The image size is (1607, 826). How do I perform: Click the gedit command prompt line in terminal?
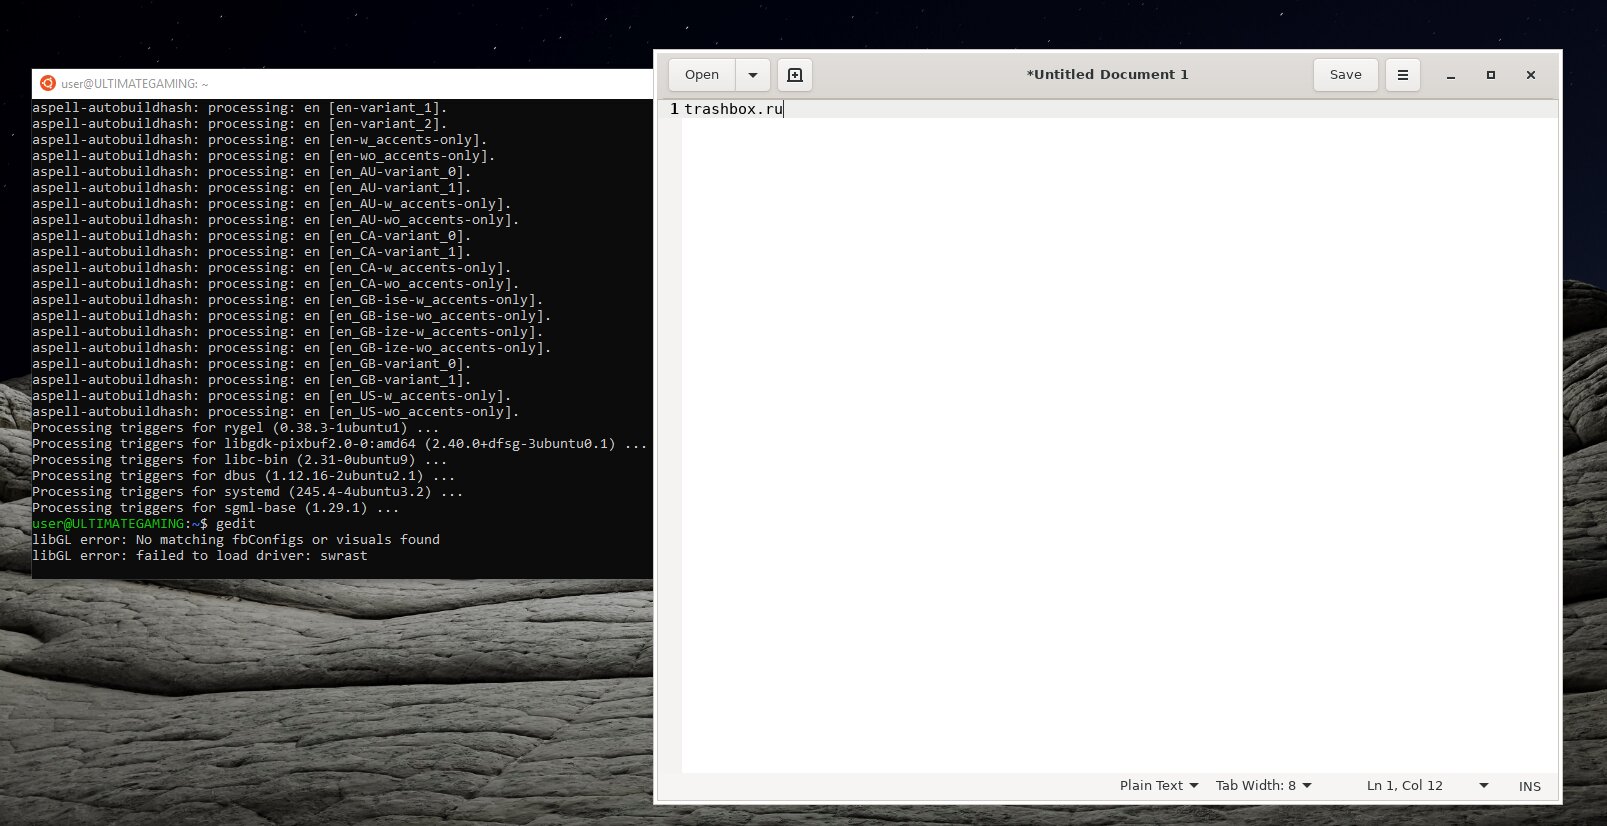144,524
